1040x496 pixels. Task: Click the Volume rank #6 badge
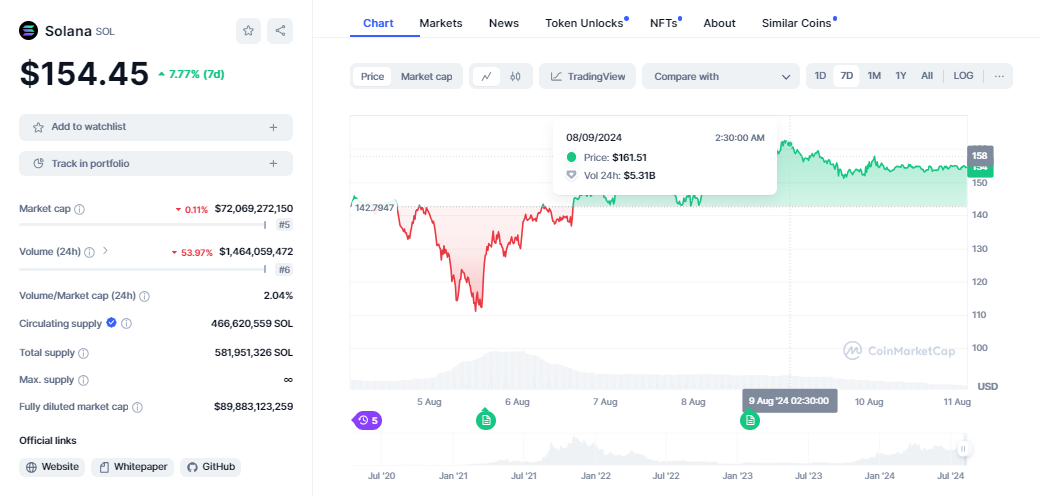[284, 269]
